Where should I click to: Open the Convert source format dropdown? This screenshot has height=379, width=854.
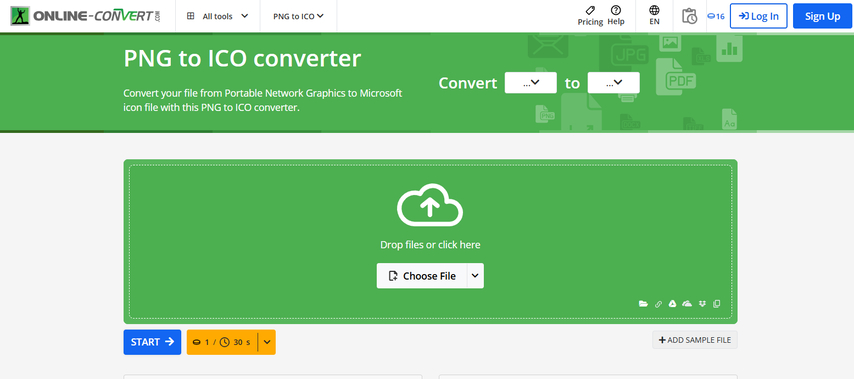(530, 83)
